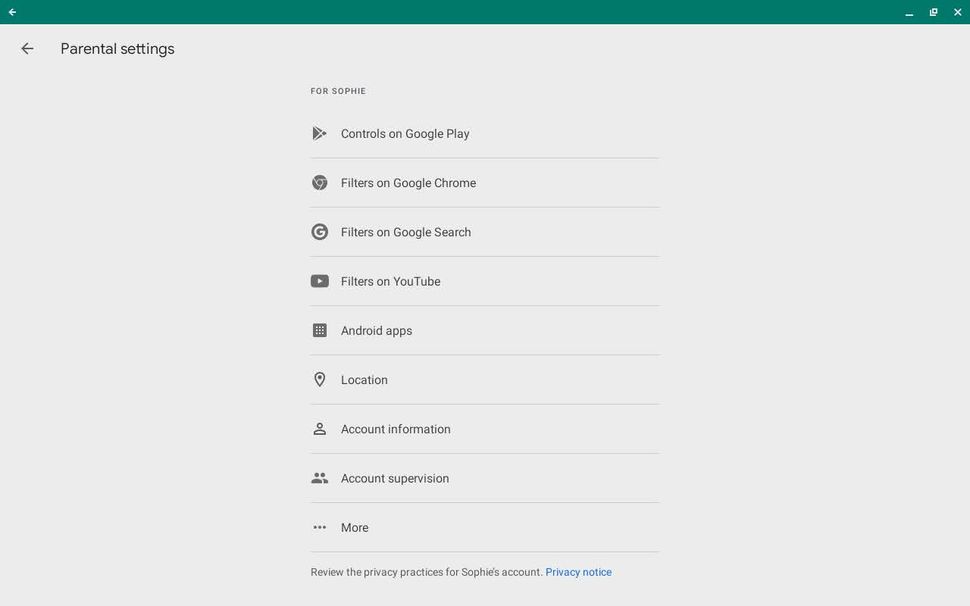
Task: Open the Privacy notice link
Action: (578, 571)
